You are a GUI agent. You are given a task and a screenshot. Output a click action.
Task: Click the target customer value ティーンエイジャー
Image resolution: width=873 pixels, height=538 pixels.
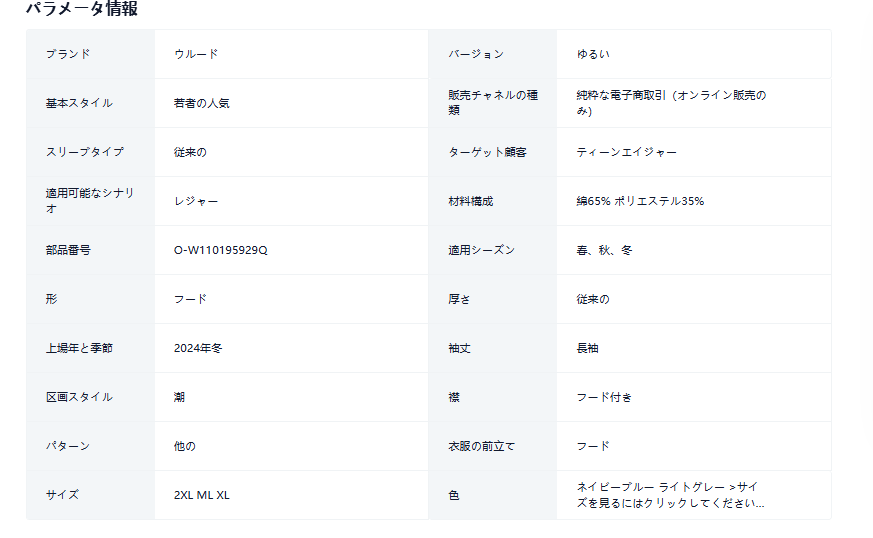(626, 152)
